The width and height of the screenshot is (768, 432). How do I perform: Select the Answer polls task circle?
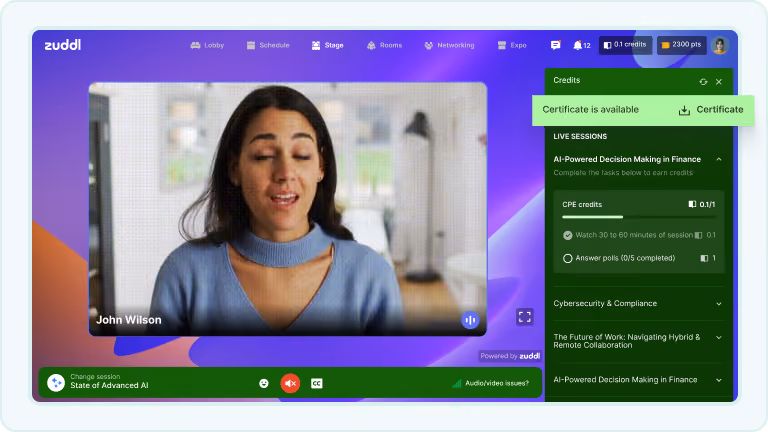(x=568, y=258)
